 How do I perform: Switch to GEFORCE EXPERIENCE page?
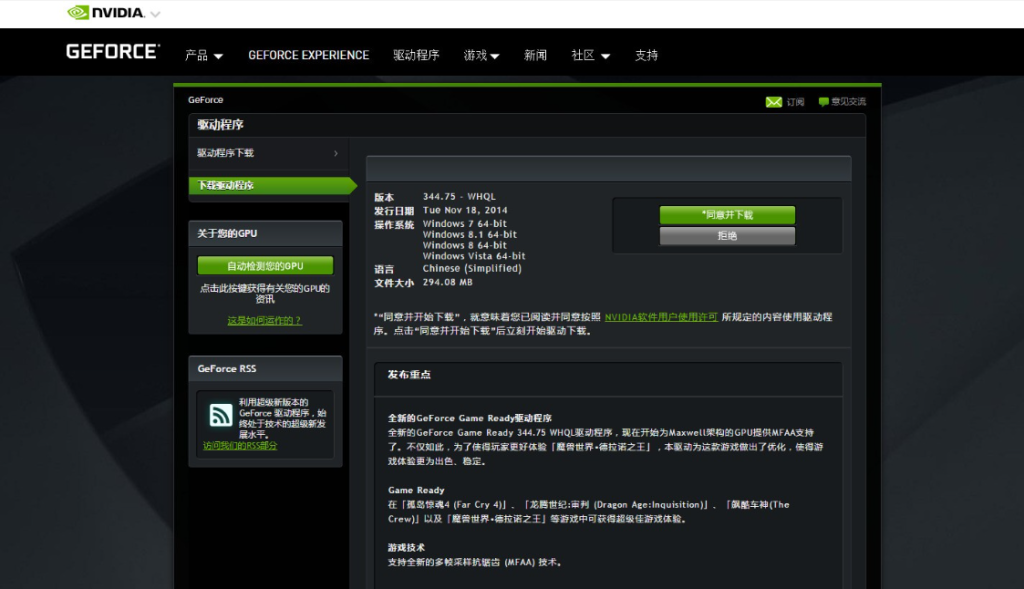point(308,55)
